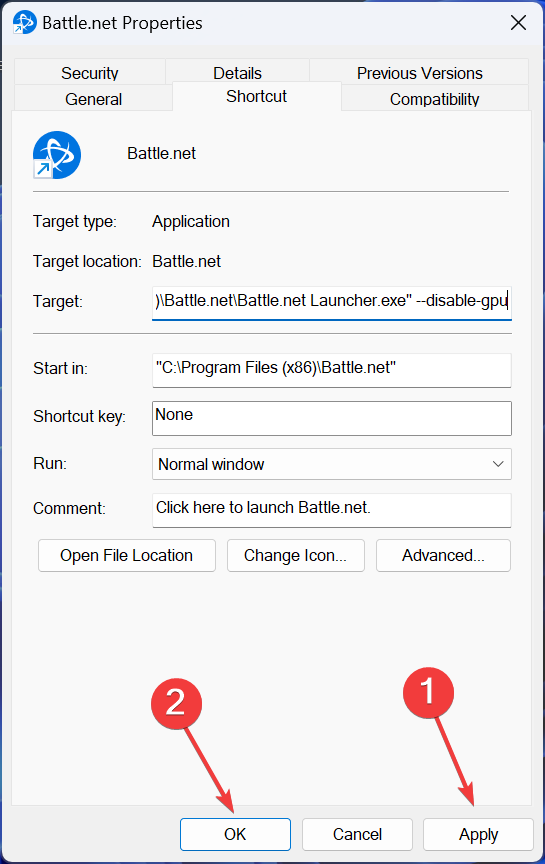Click the Change Icon button
545x864 pixels.
coord(296,555)
